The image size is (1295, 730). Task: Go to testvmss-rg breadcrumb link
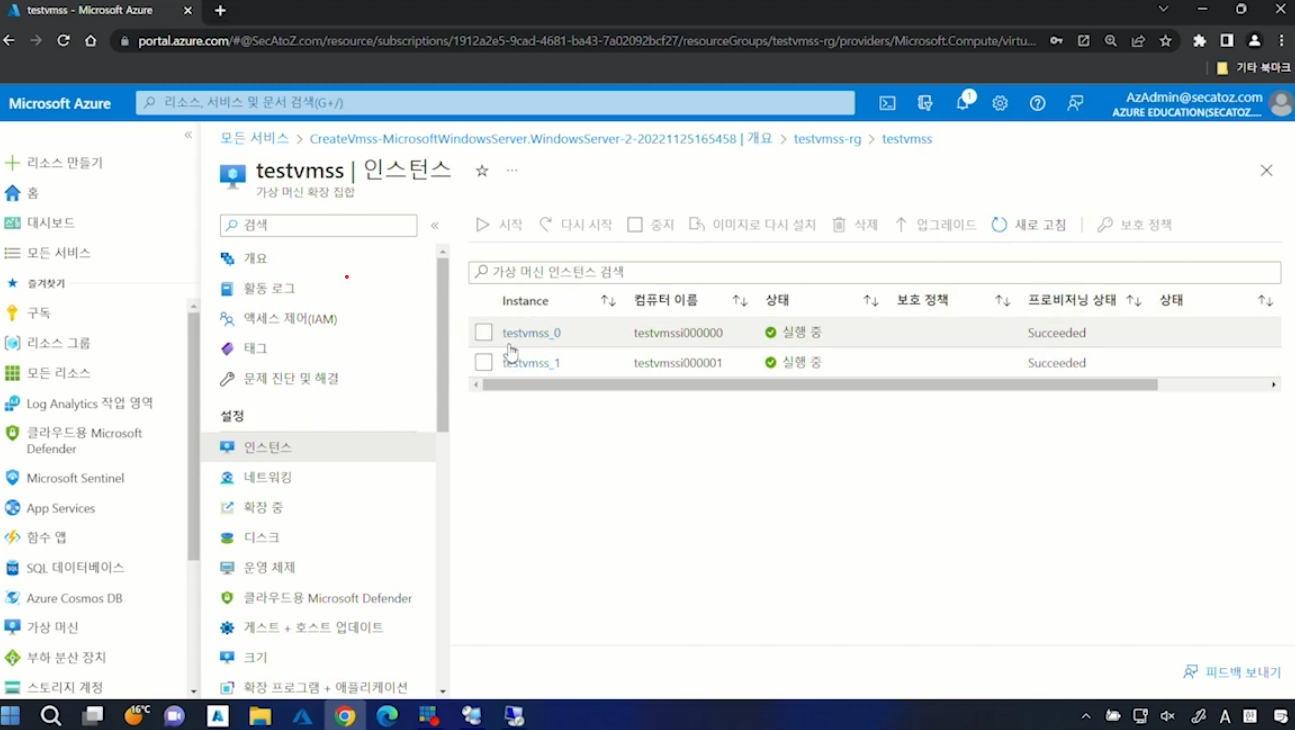pyautogui.click(x=827, y=139)
